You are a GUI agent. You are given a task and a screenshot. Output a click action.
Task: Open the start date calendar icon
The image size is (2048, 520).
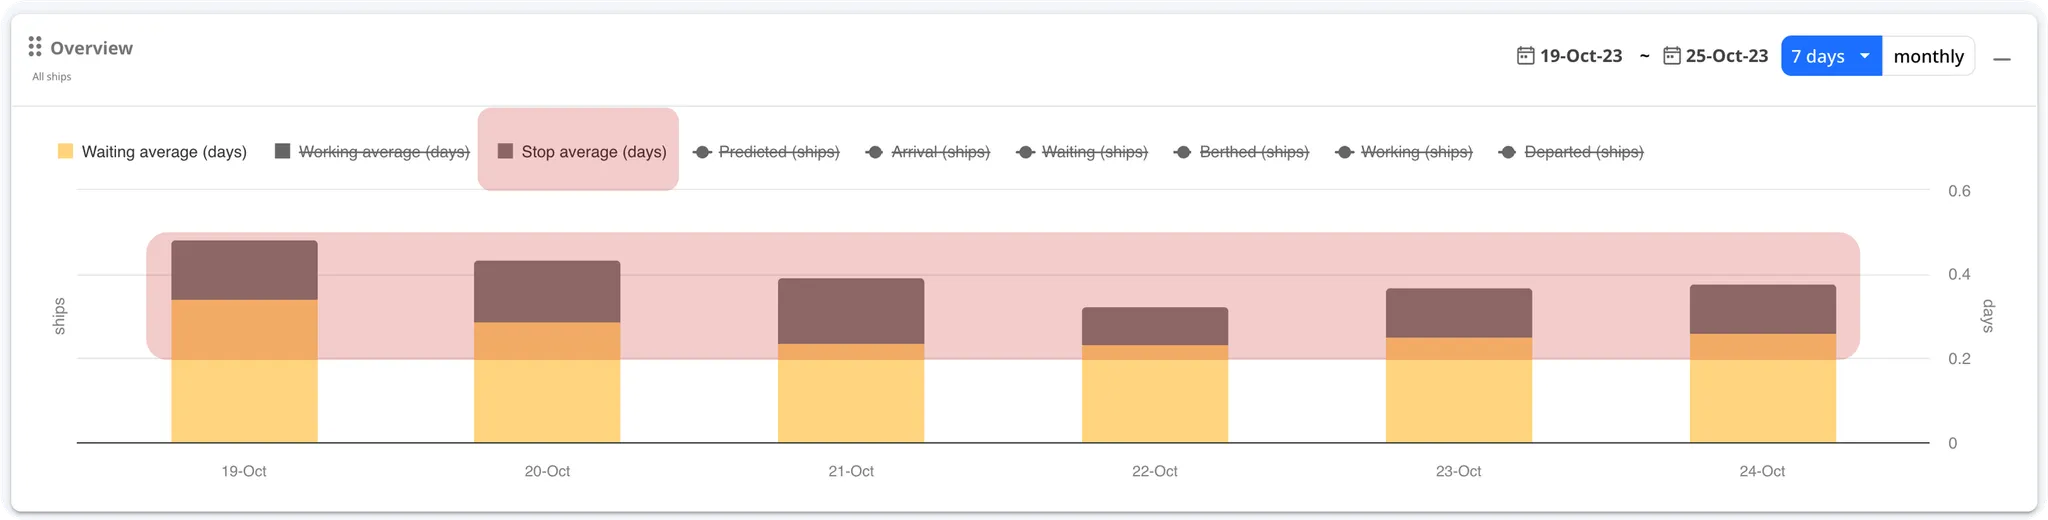coord(1525,56)
